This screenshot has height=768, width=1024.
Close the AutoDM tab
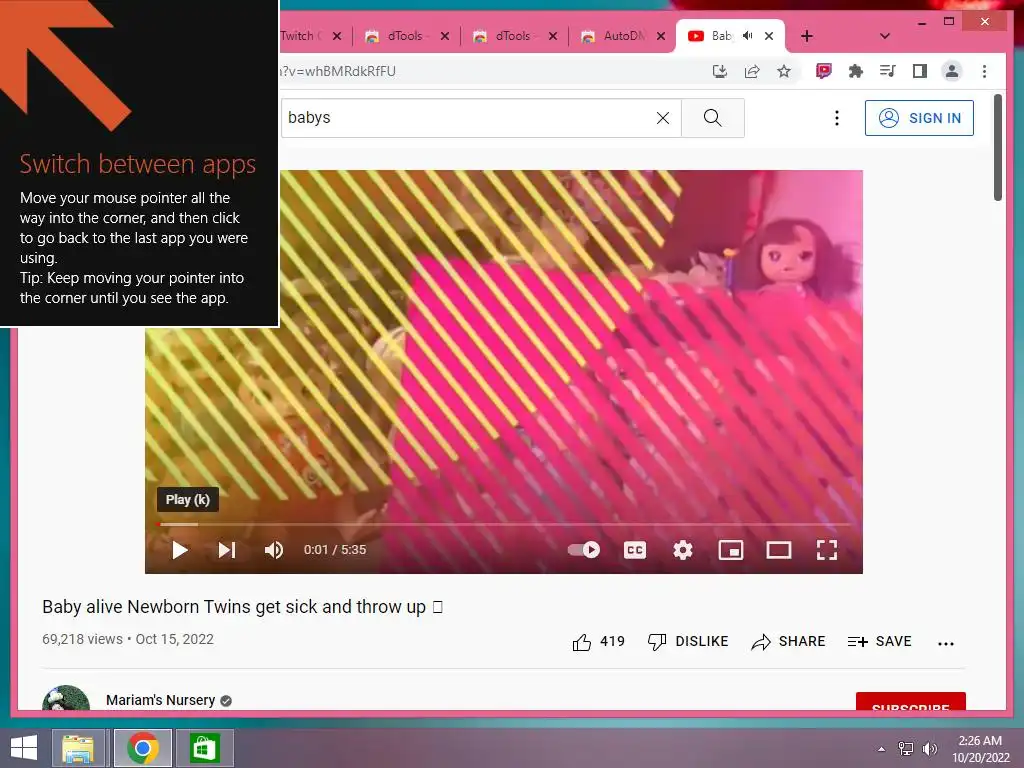point(661,36)
